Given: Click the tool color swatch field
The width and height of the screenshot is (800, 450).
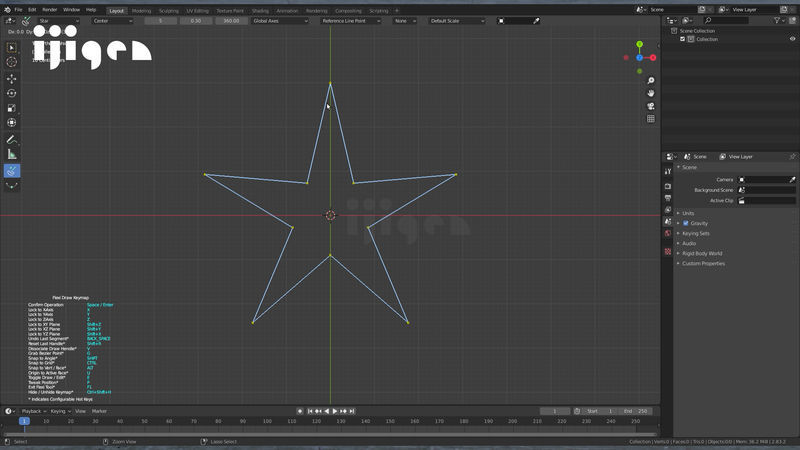Looking at the screenshot, I should click(518, 21).
